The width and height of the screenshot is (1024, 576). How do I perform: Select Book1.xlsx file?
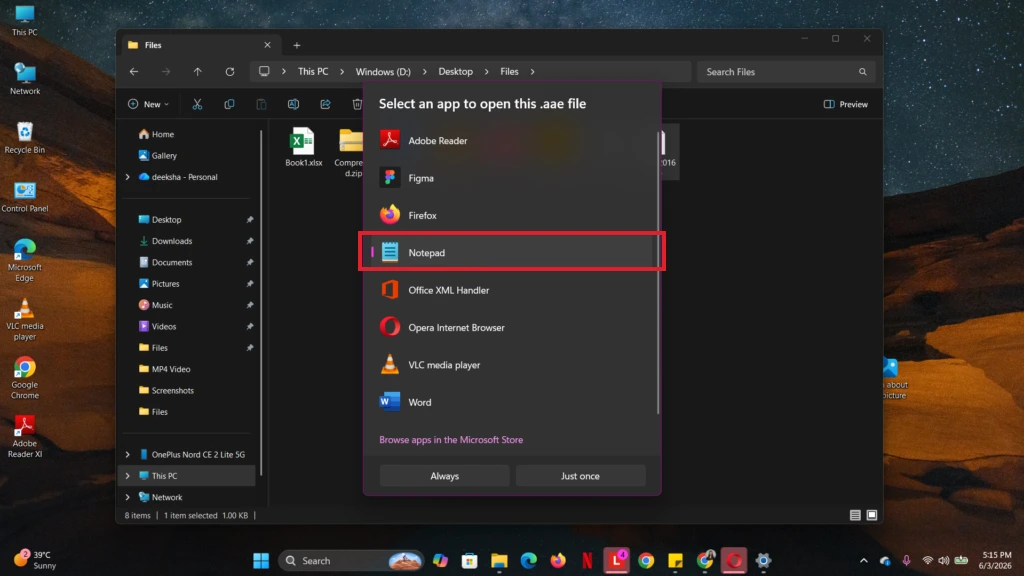click(303, 147)
